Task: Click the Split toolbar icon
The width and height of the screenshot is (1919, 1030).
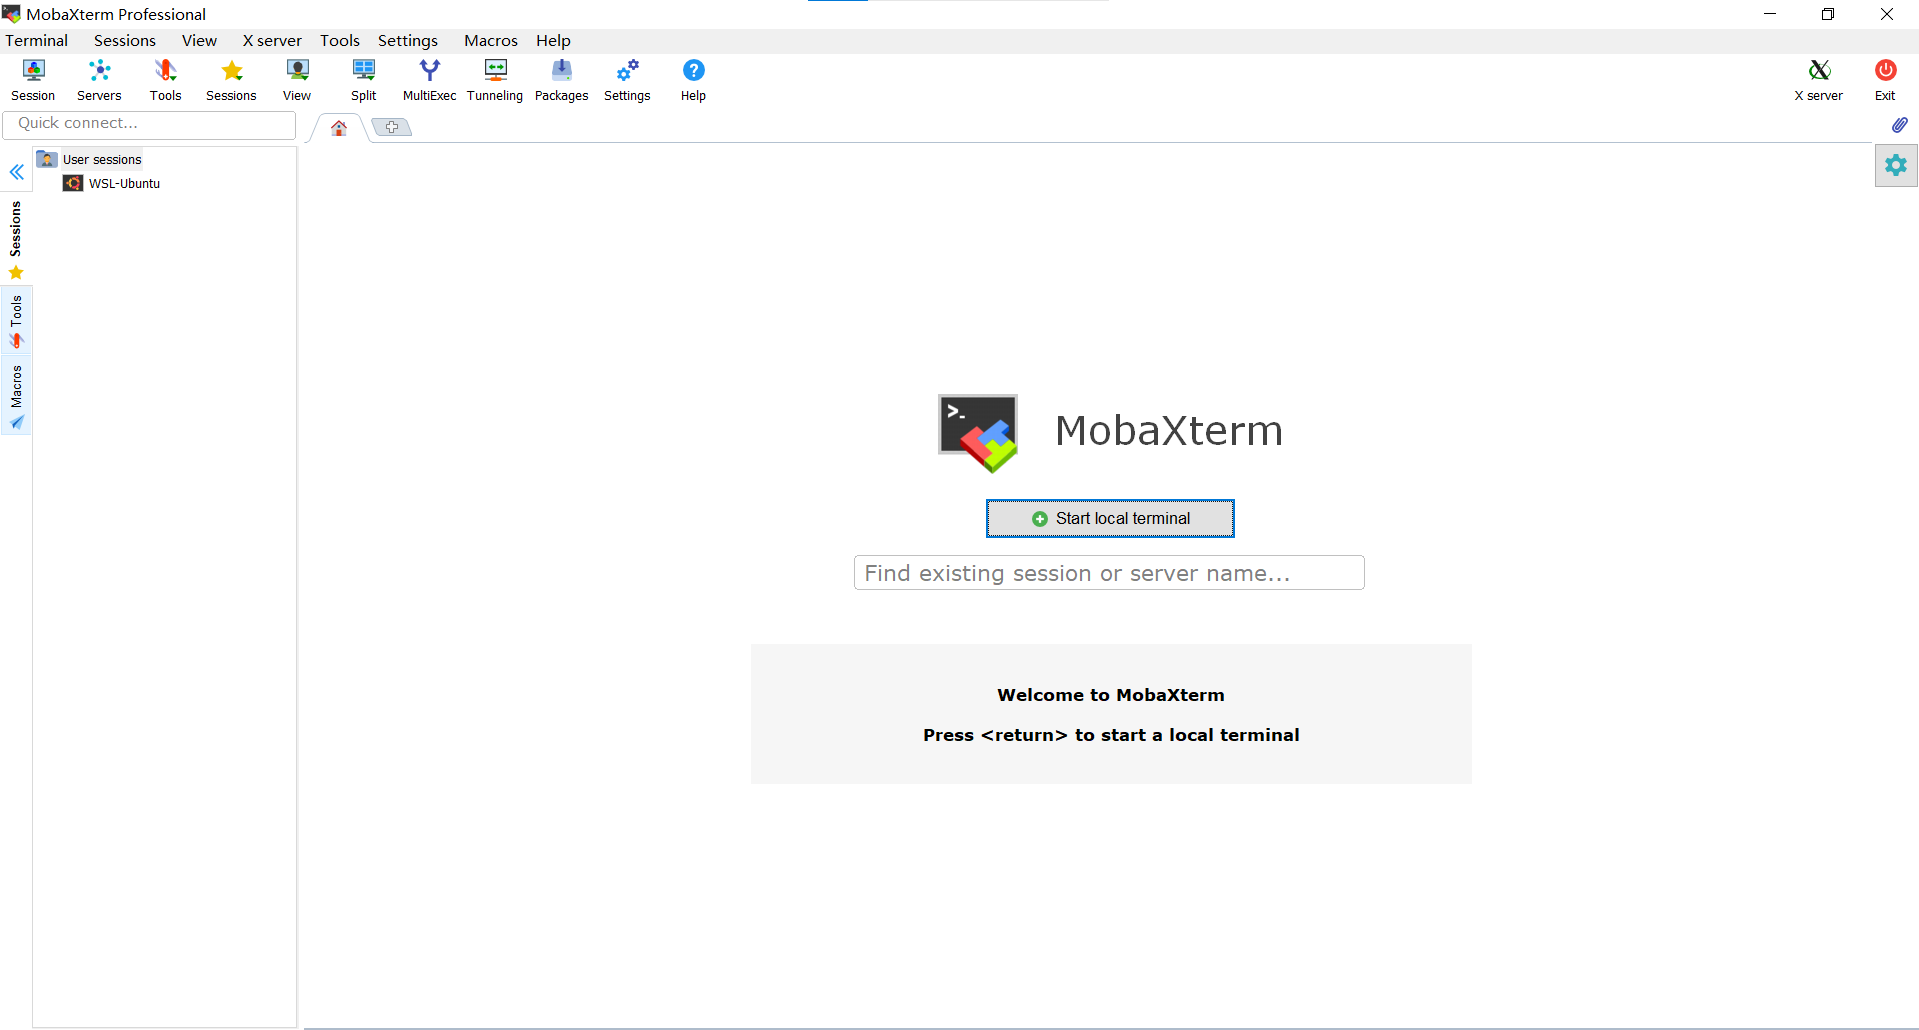Action: click(x=363, y=80)
